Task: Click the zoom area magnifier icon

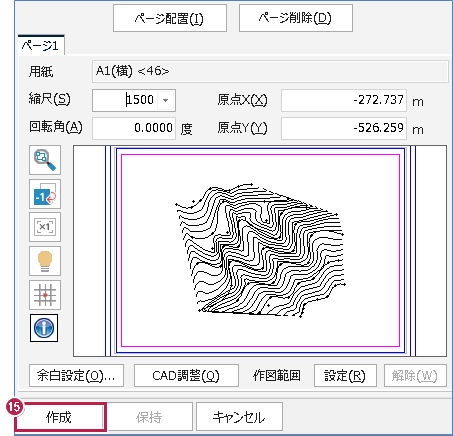Action: pyautogui.click(x=45, y=160)
